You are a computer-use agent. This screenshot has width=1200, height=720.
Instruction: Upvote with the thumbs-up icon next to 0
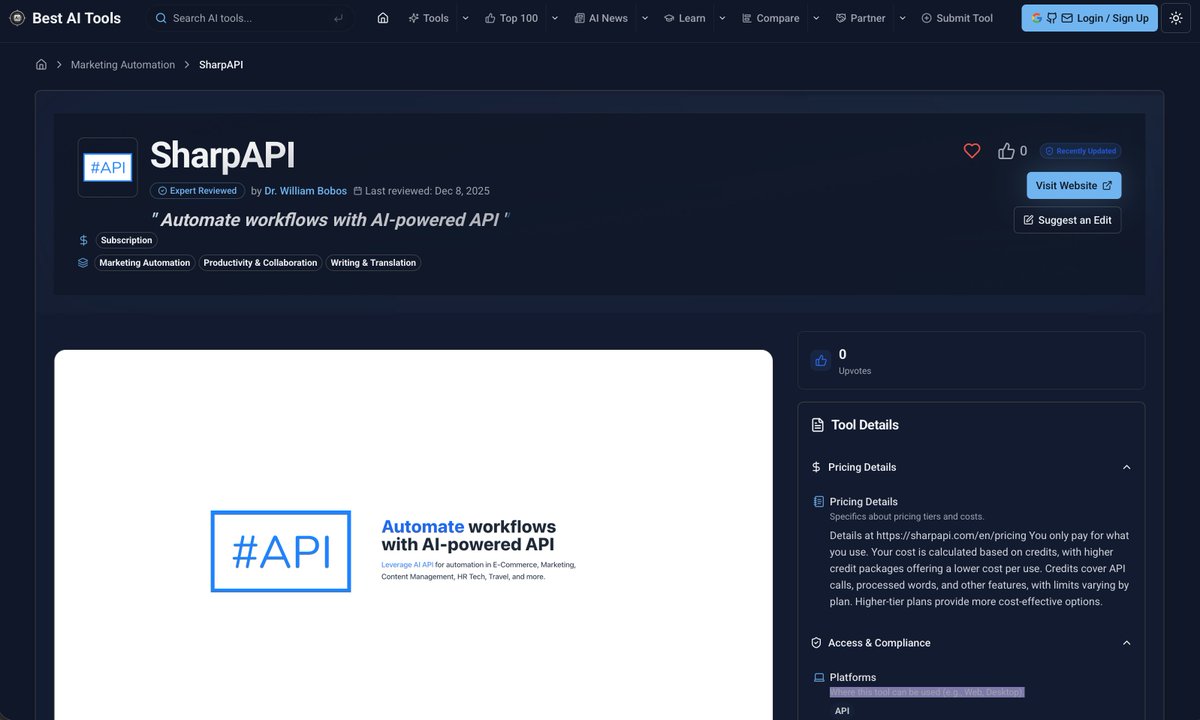point(1006,151)
